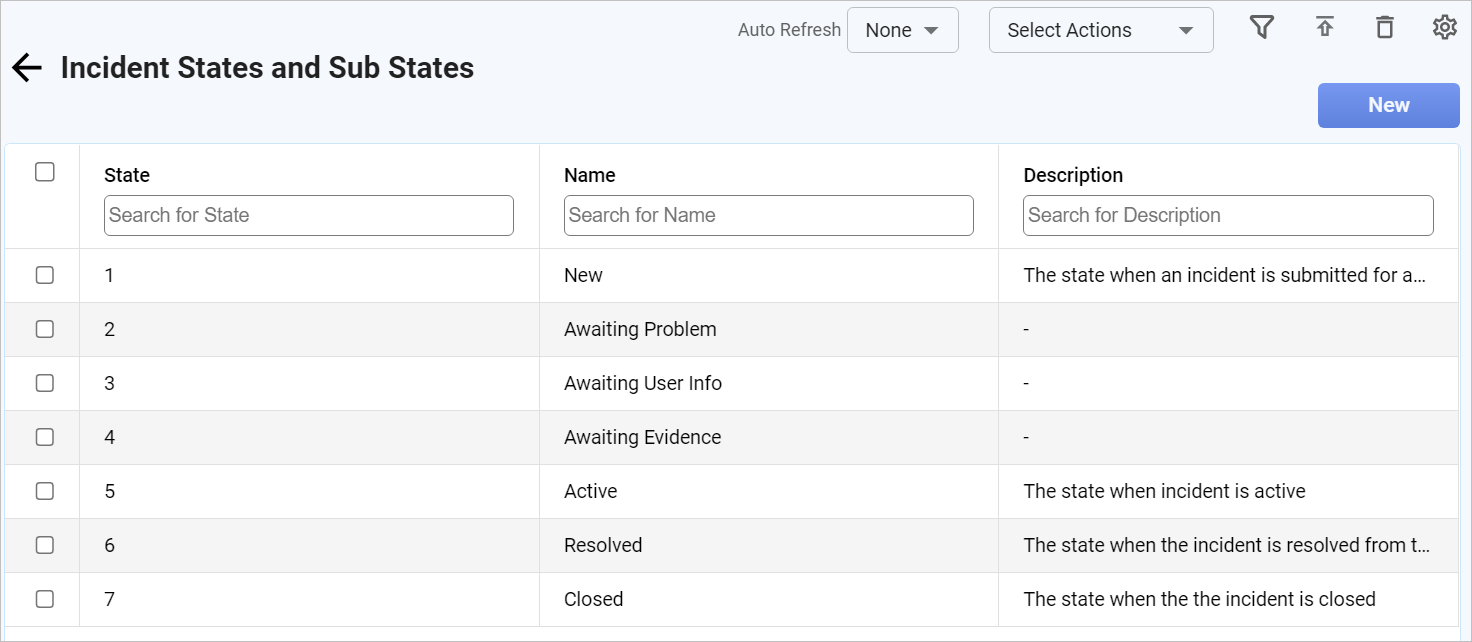
Task: Click the trash delete icon
Action: (x=1384, y=28)
